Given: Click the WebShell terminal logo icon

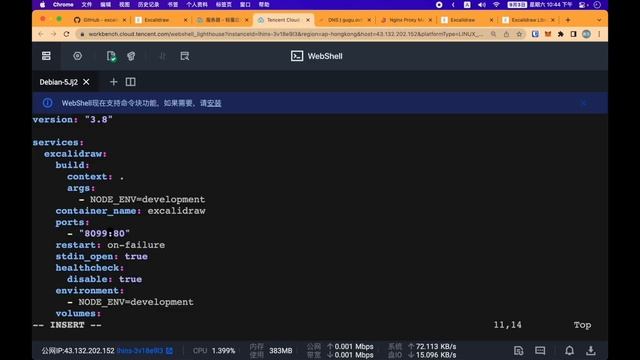Looking at the screenshot, I should coord(297,56).
